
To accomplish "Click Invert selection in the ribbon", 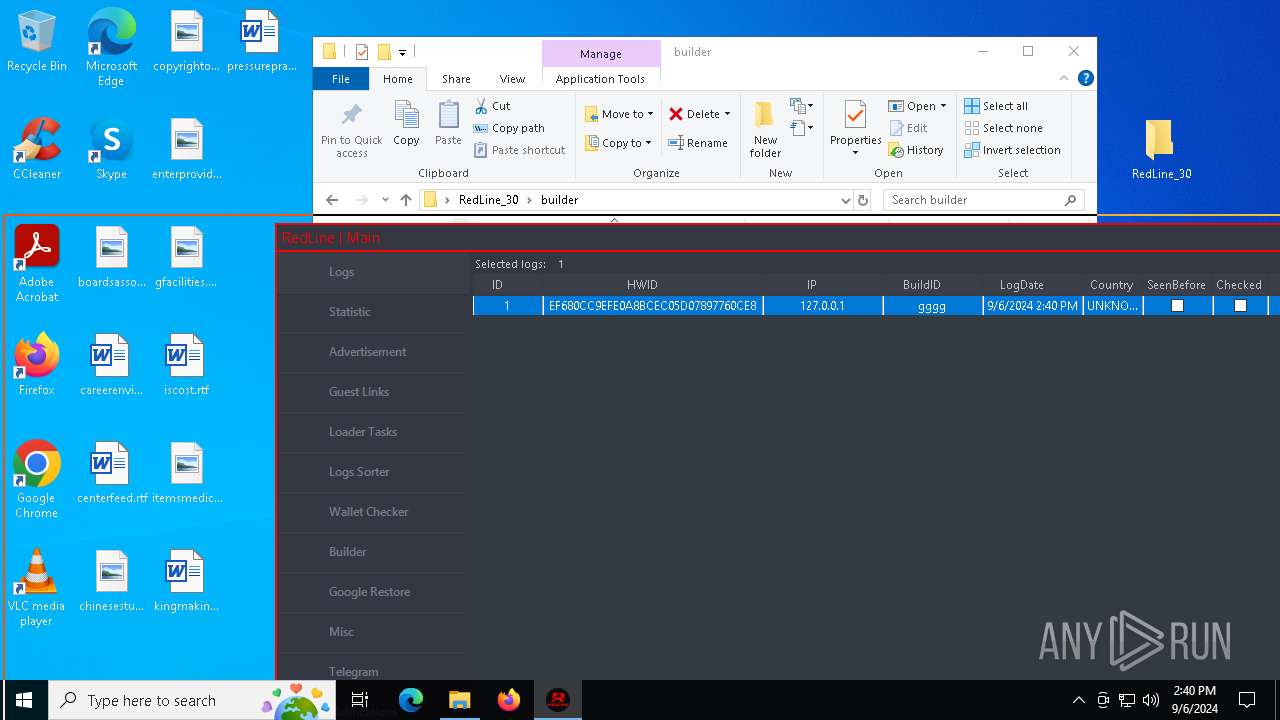I will point(1012,150).
